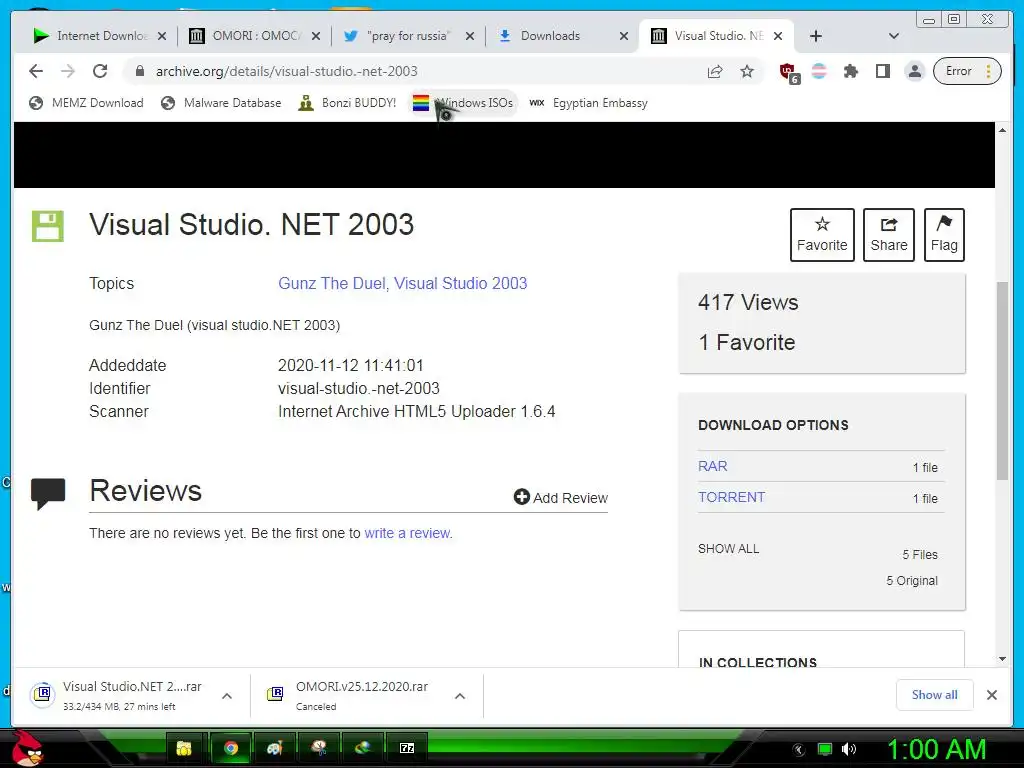Screen dimensions: 1024x768
Task: Click the "417 Views" count text
Action: (748, 302)
